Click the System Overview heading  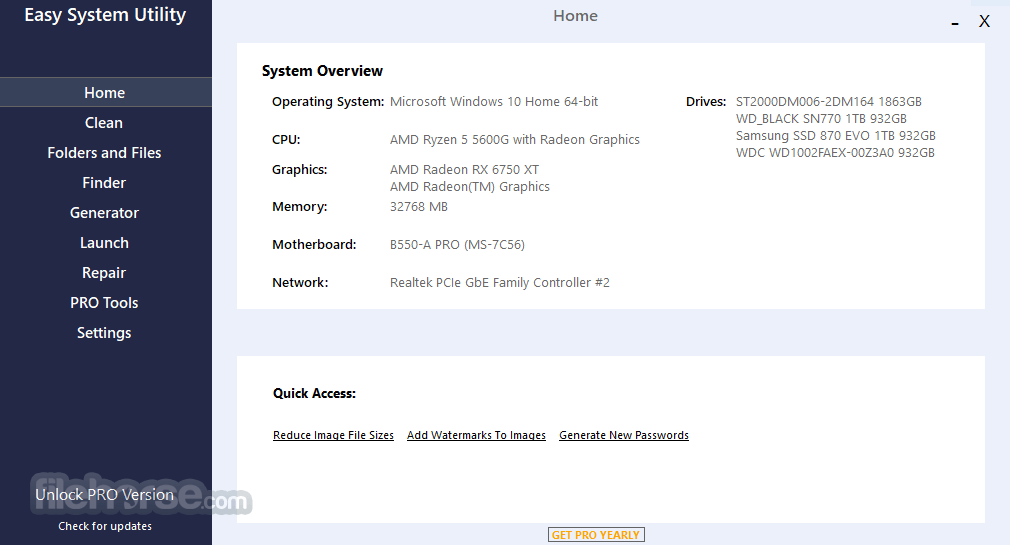[322, 71]
